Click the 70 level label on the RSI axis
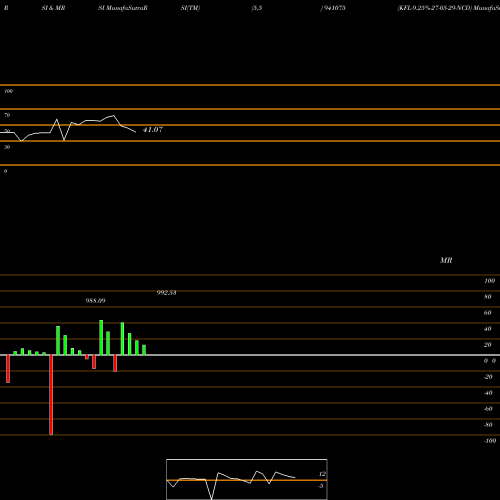 [7, 115]
